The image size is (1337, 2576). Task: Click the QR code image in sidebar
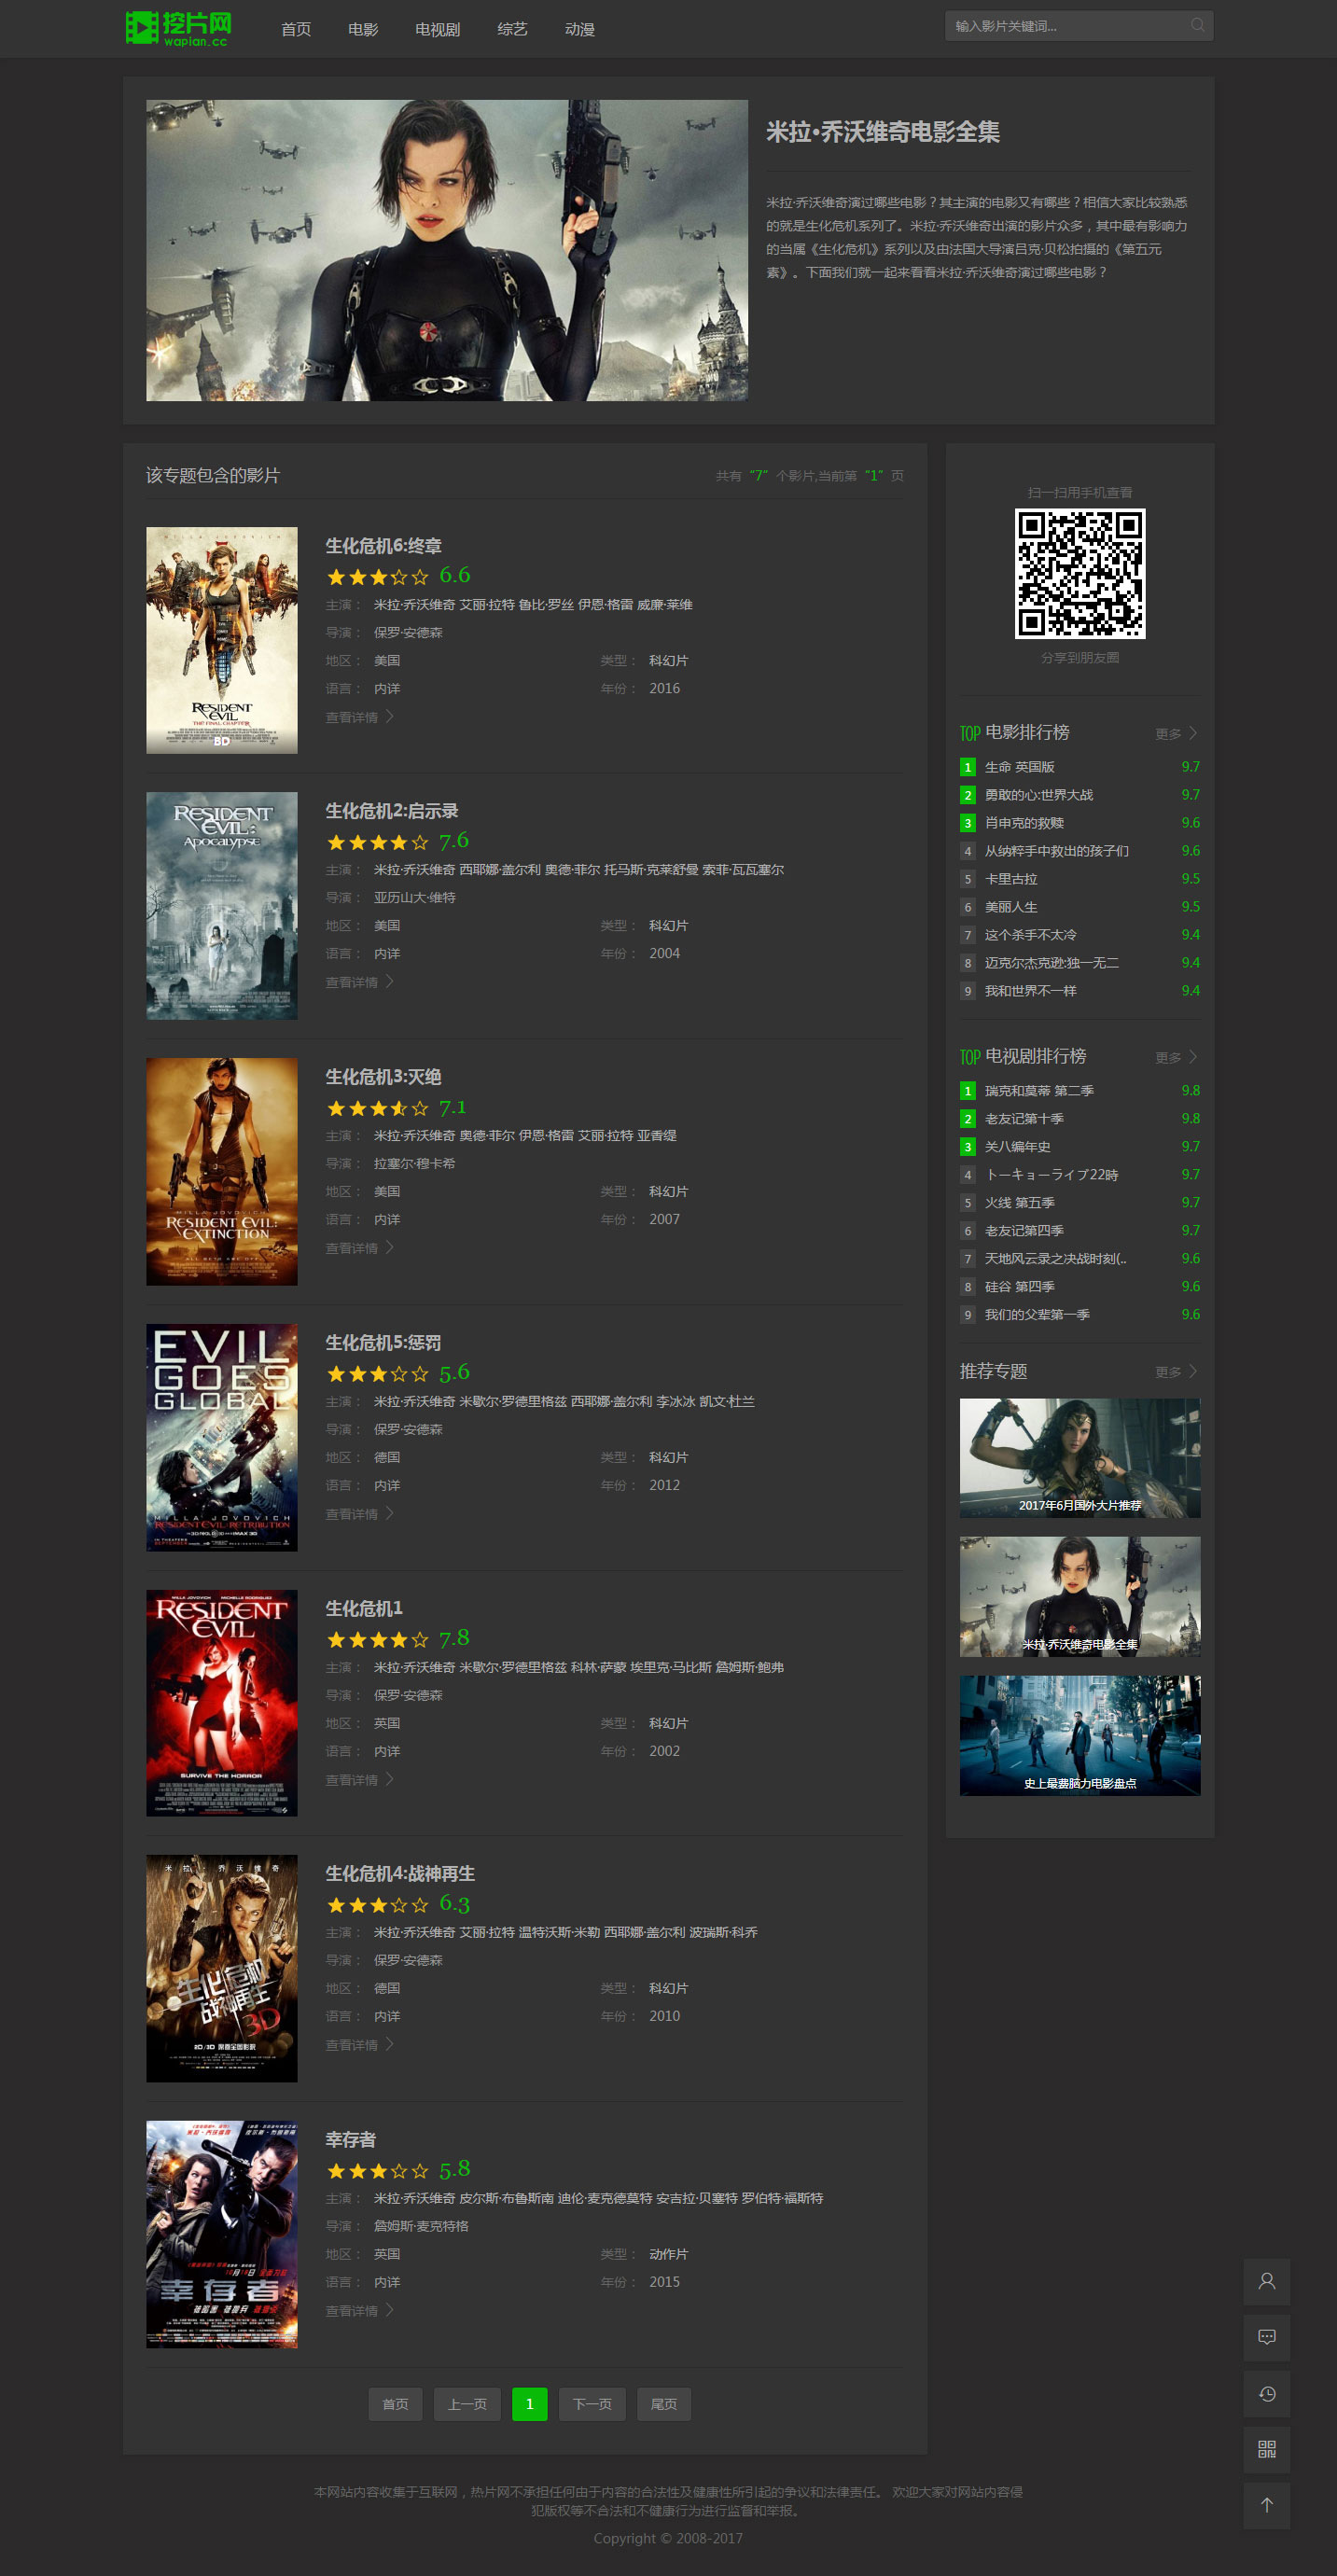(x=1080, y=573)
